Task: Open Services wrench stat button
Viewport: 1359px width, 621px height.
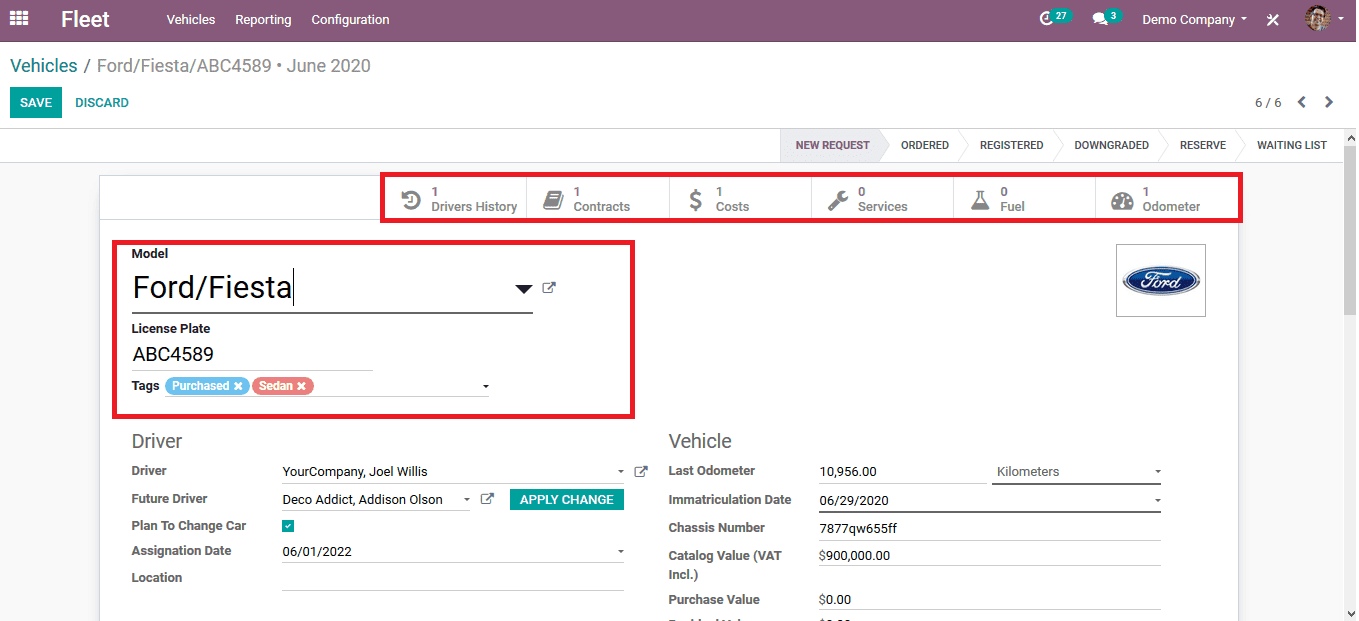Action: tap(882, 199)
